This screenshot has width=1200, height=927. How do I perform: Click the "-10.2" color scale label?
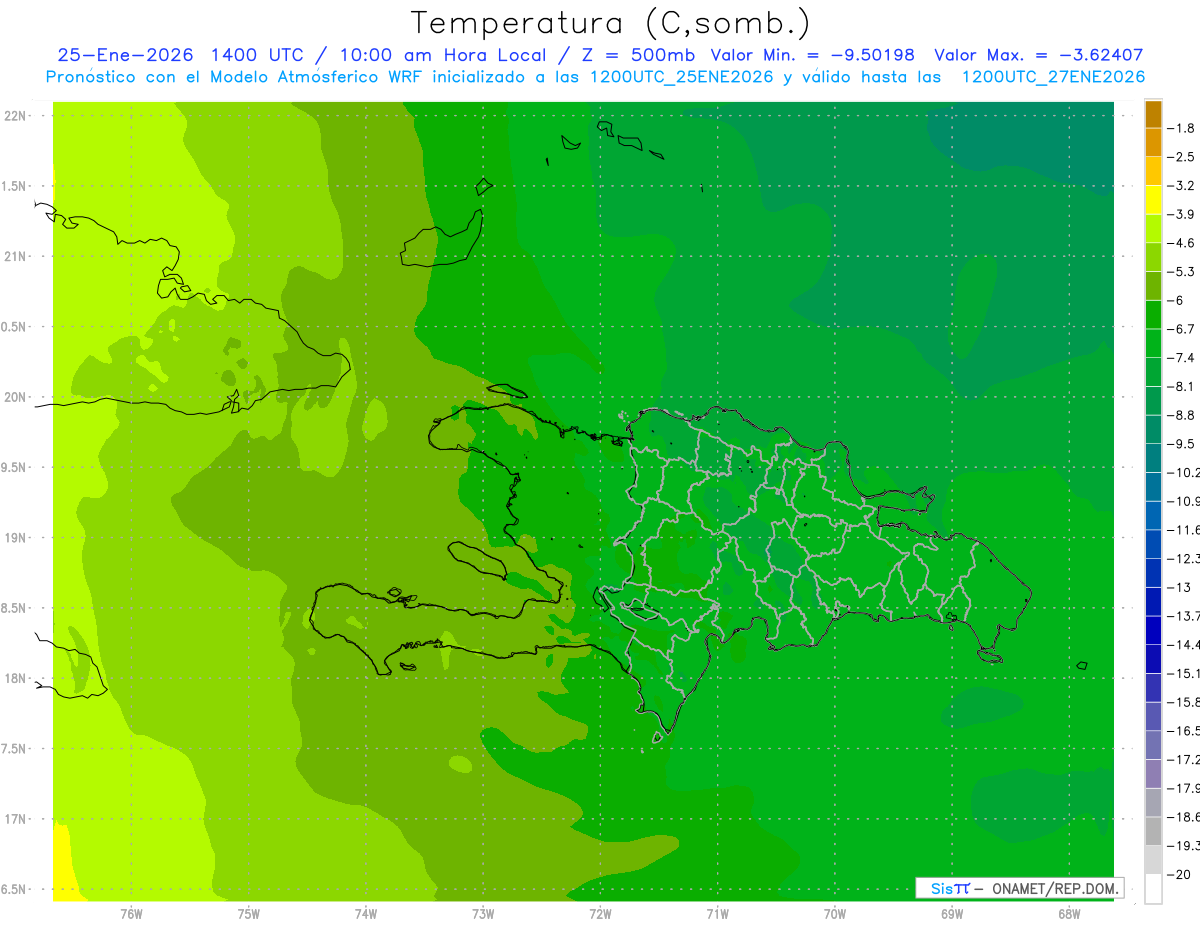click(1184, 472)
